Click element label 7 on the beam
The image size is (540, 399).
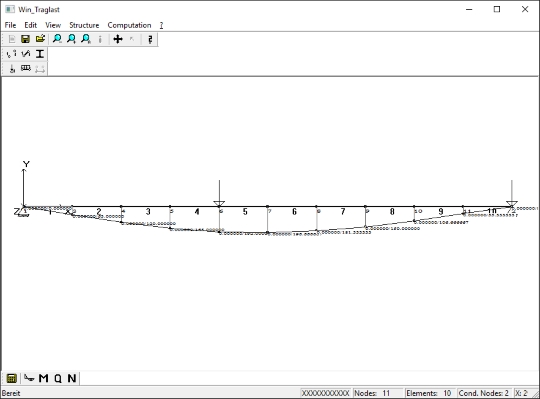343,211
